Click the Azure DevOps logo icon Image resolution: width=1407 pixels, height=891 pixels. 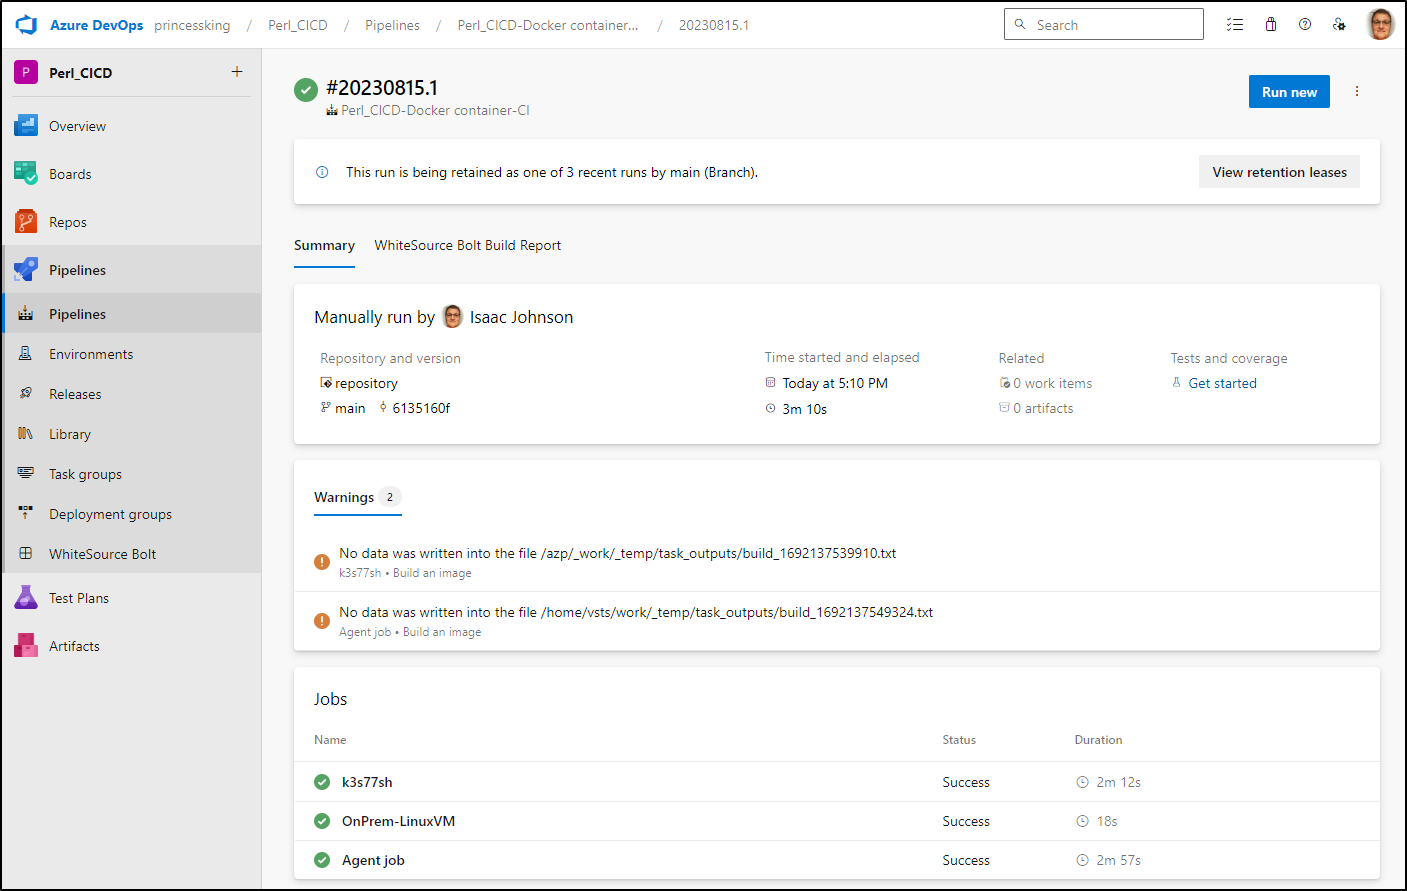coord(27,25)
